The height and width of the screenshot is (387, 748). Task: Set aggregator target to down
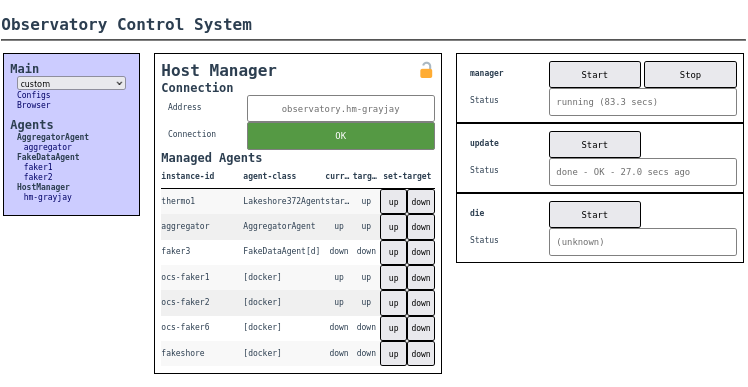[421, 227]
